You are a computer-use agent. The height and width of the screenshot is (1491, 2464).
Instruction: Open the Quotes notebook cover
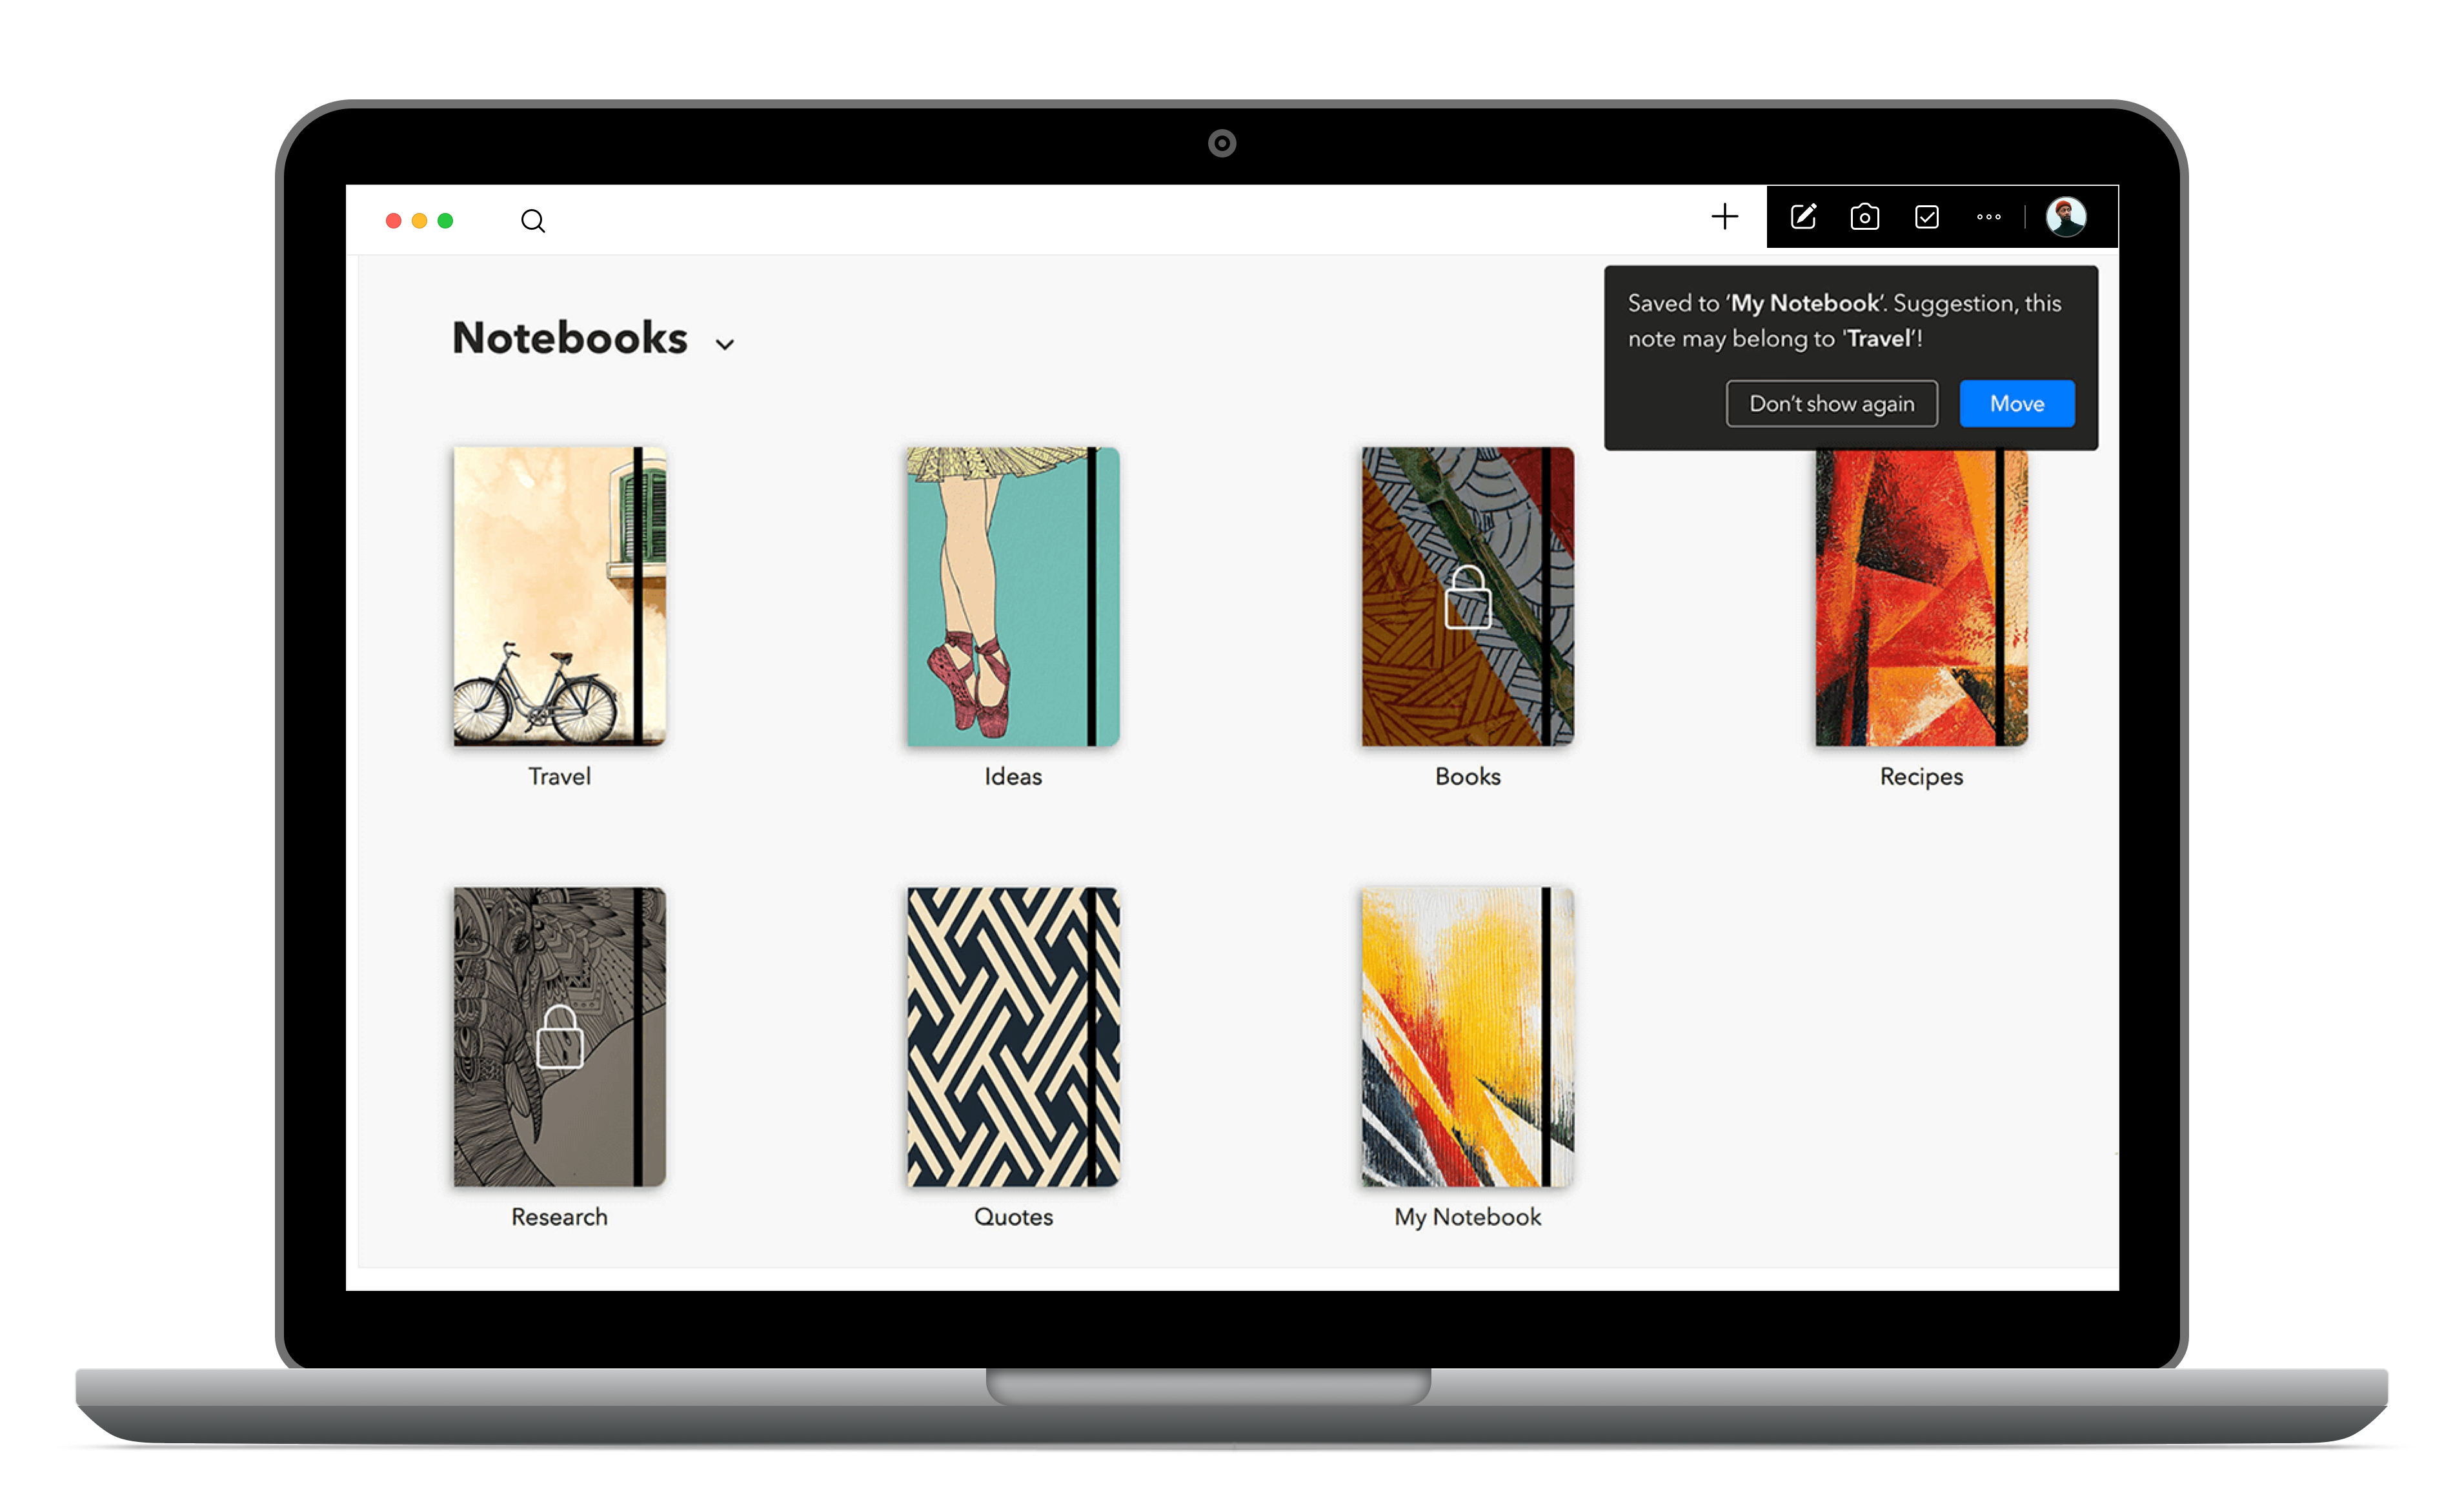pyautogui.click(x=1013, y=1037)
